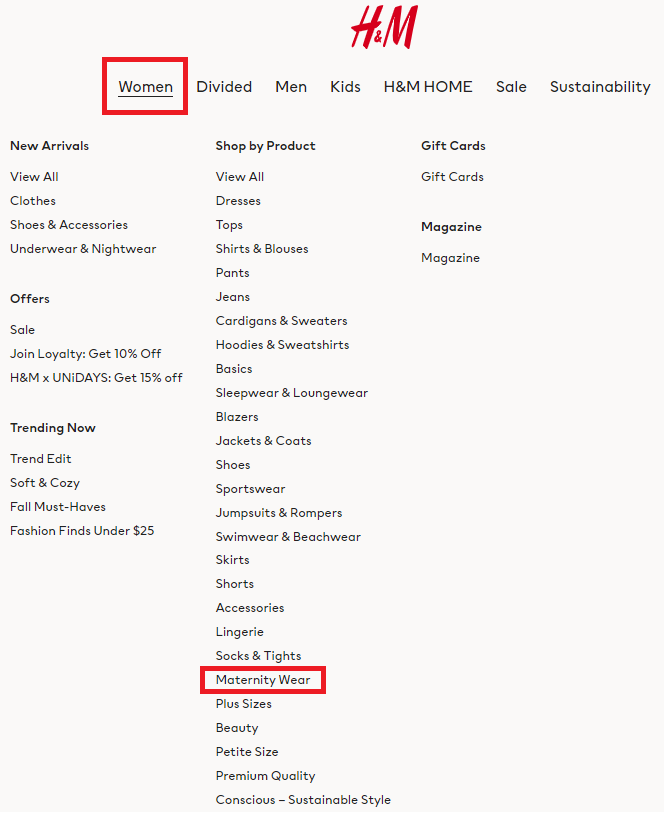Open the Women menu tab
Screen dimensions: 664x815
point(146,87)
